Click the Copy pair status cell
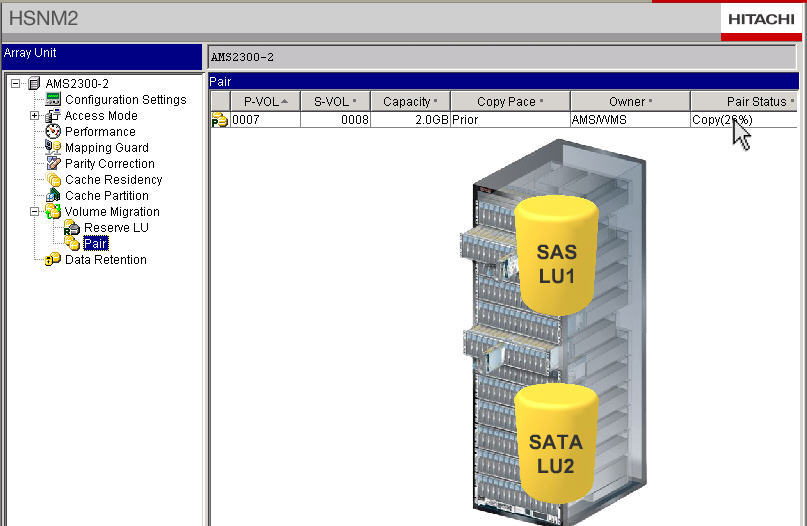807x526 pixels. pos(744,119)
